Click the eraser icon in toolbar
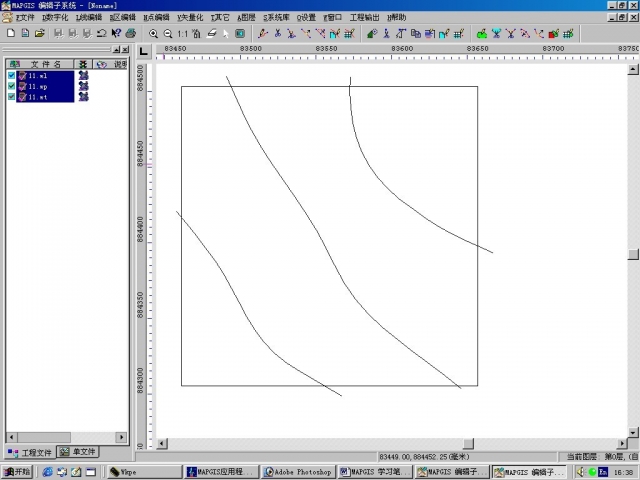Viewport: 640px width, 480px height. click(x=211, y=33)
